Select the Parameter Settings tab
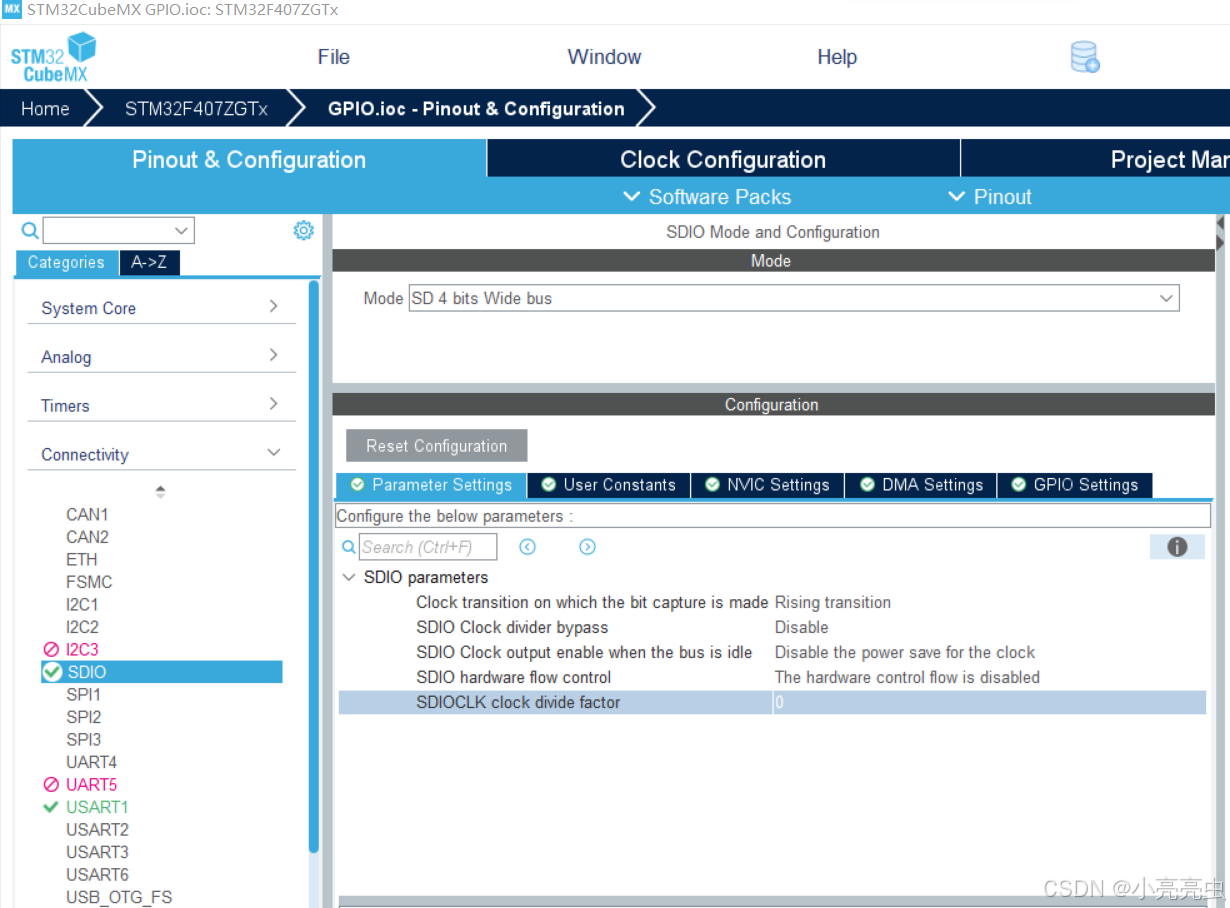 (431, 485)
